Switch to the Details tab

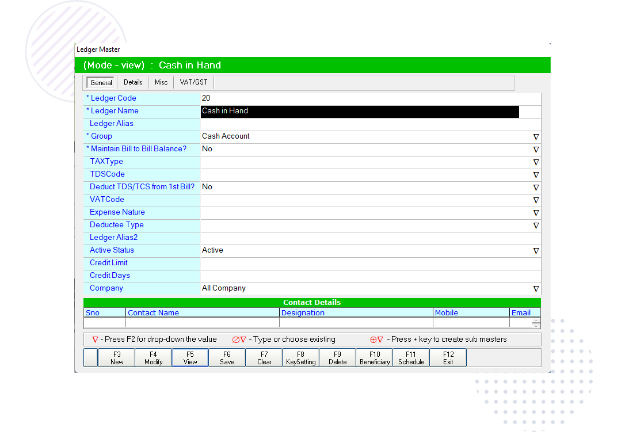pyautogui.click(x=133, y=82)
